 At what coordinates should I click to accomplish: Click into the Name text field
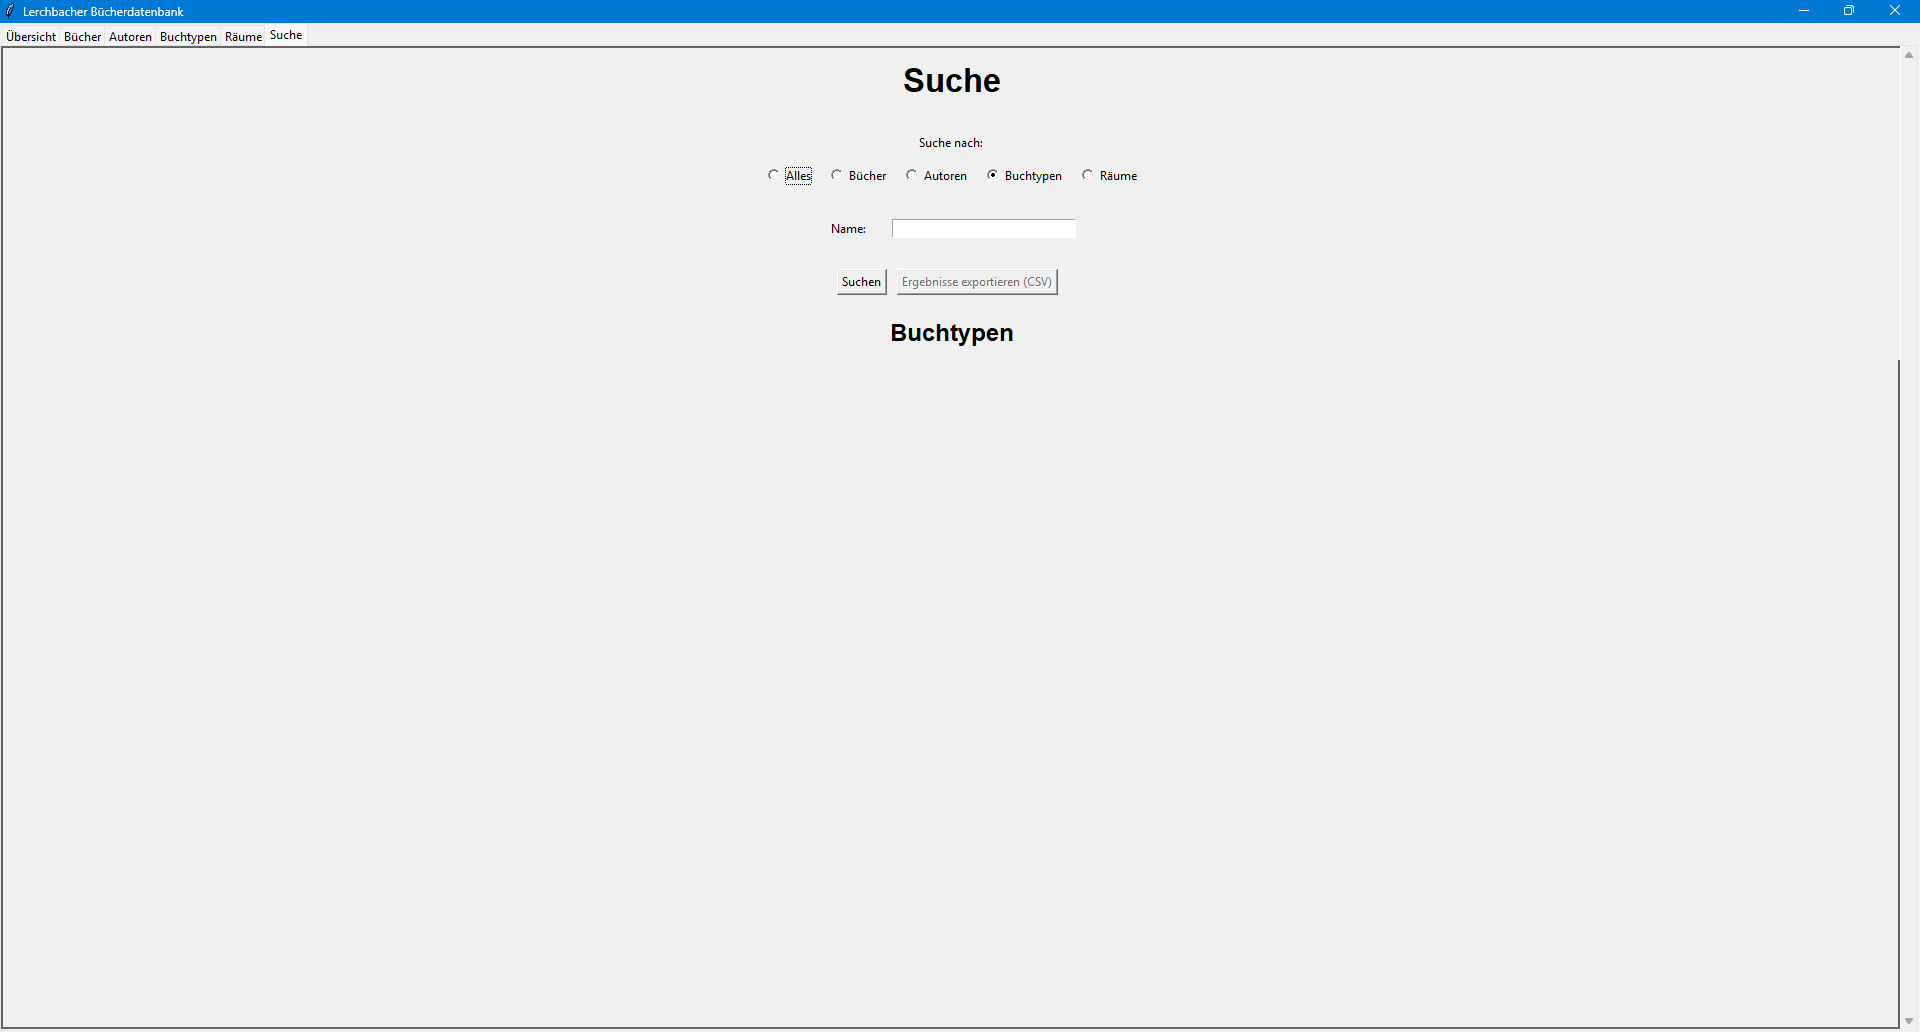click(983, 229)
